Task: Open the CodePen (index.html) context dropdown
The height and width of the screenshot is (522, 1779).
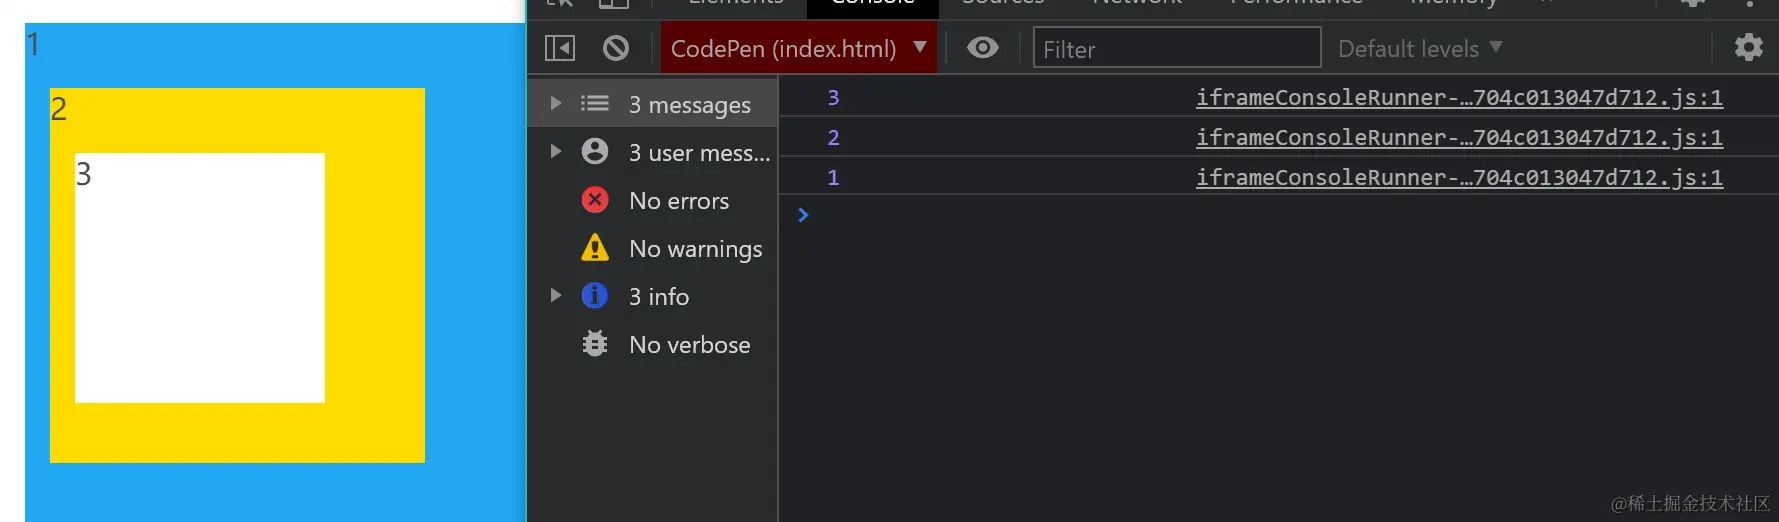Action: [798, 48]
